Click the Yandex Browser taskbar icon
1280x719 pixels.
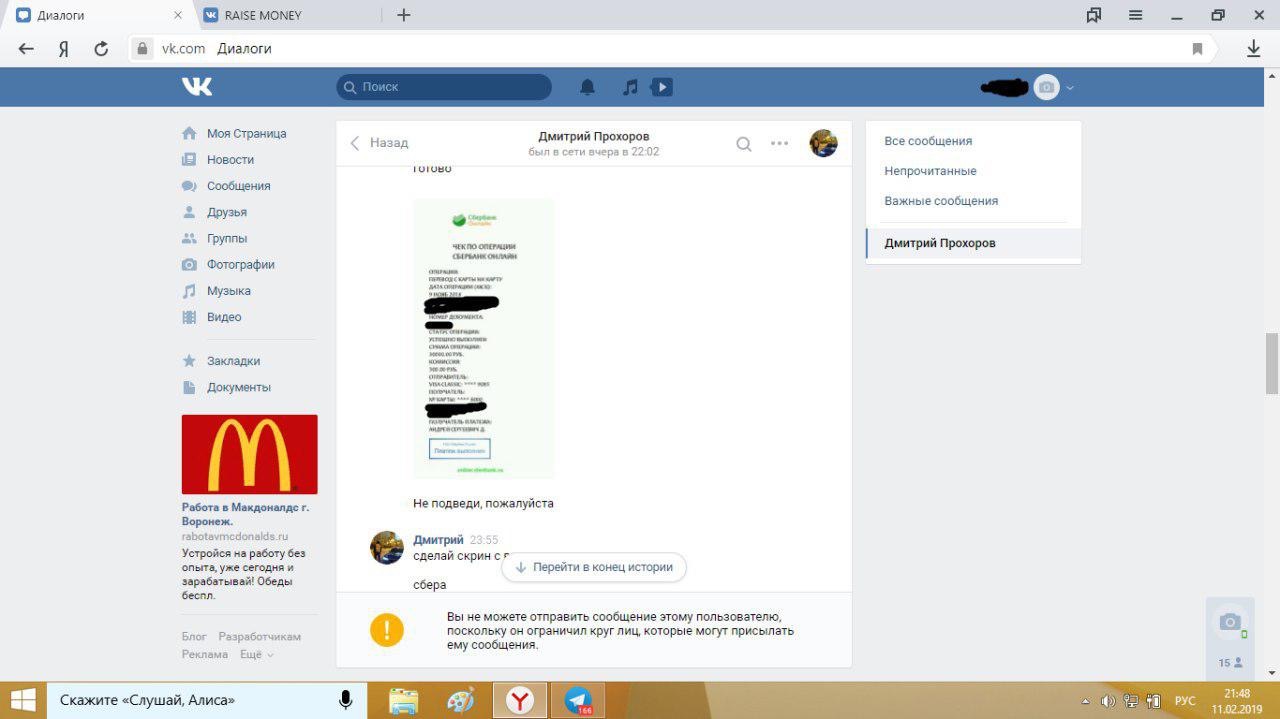tap(519, 701)
